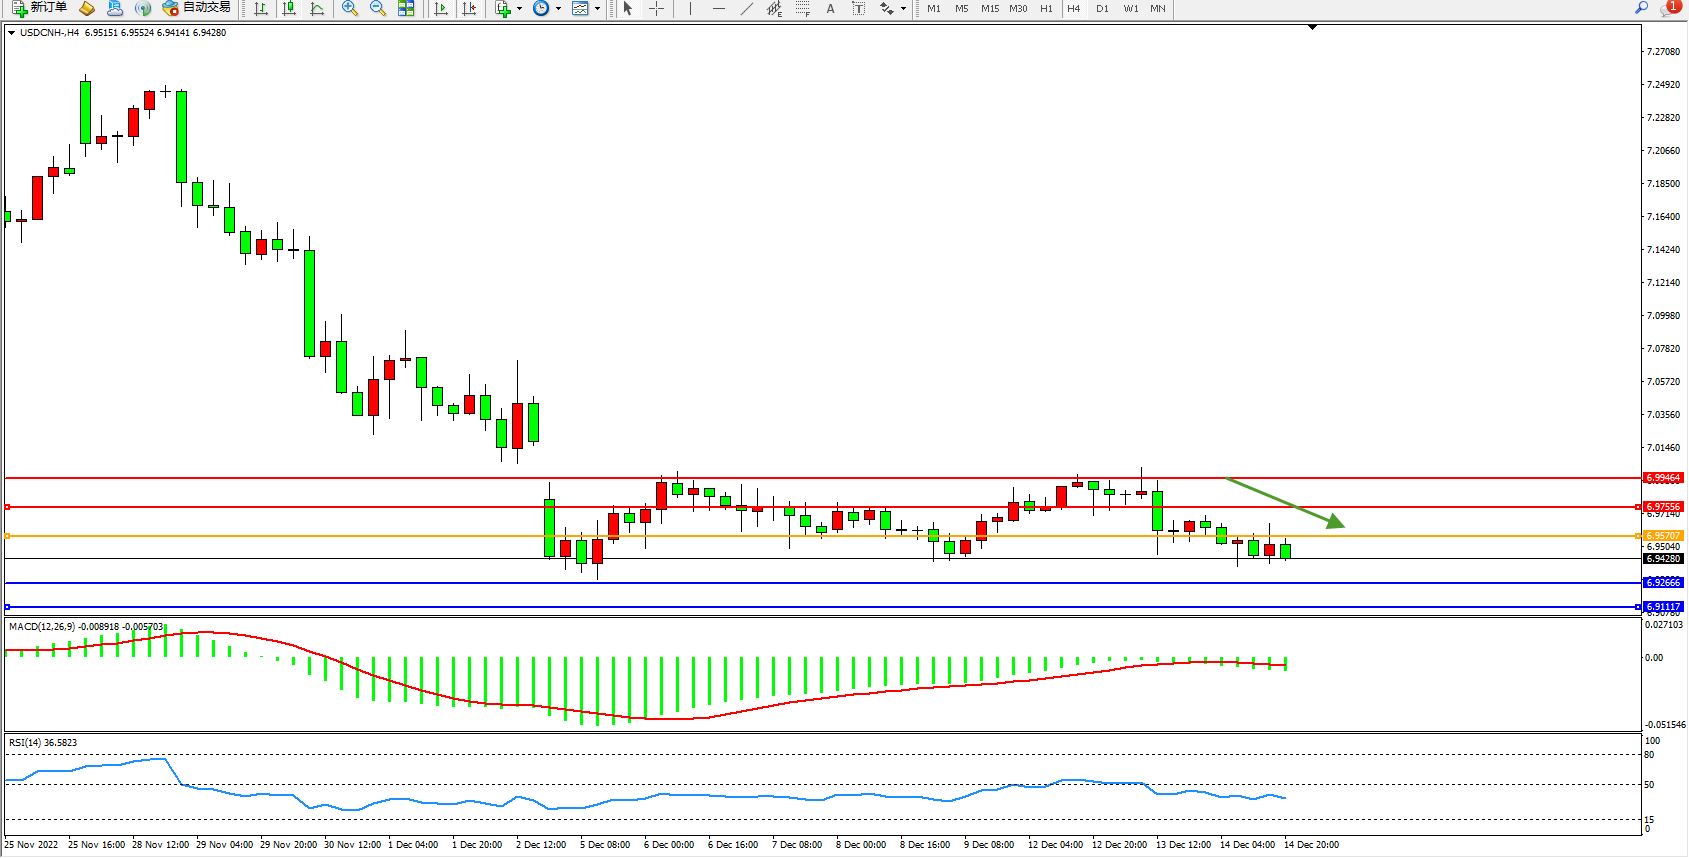Open the chart templates dropdown arrow

[597, 8]
